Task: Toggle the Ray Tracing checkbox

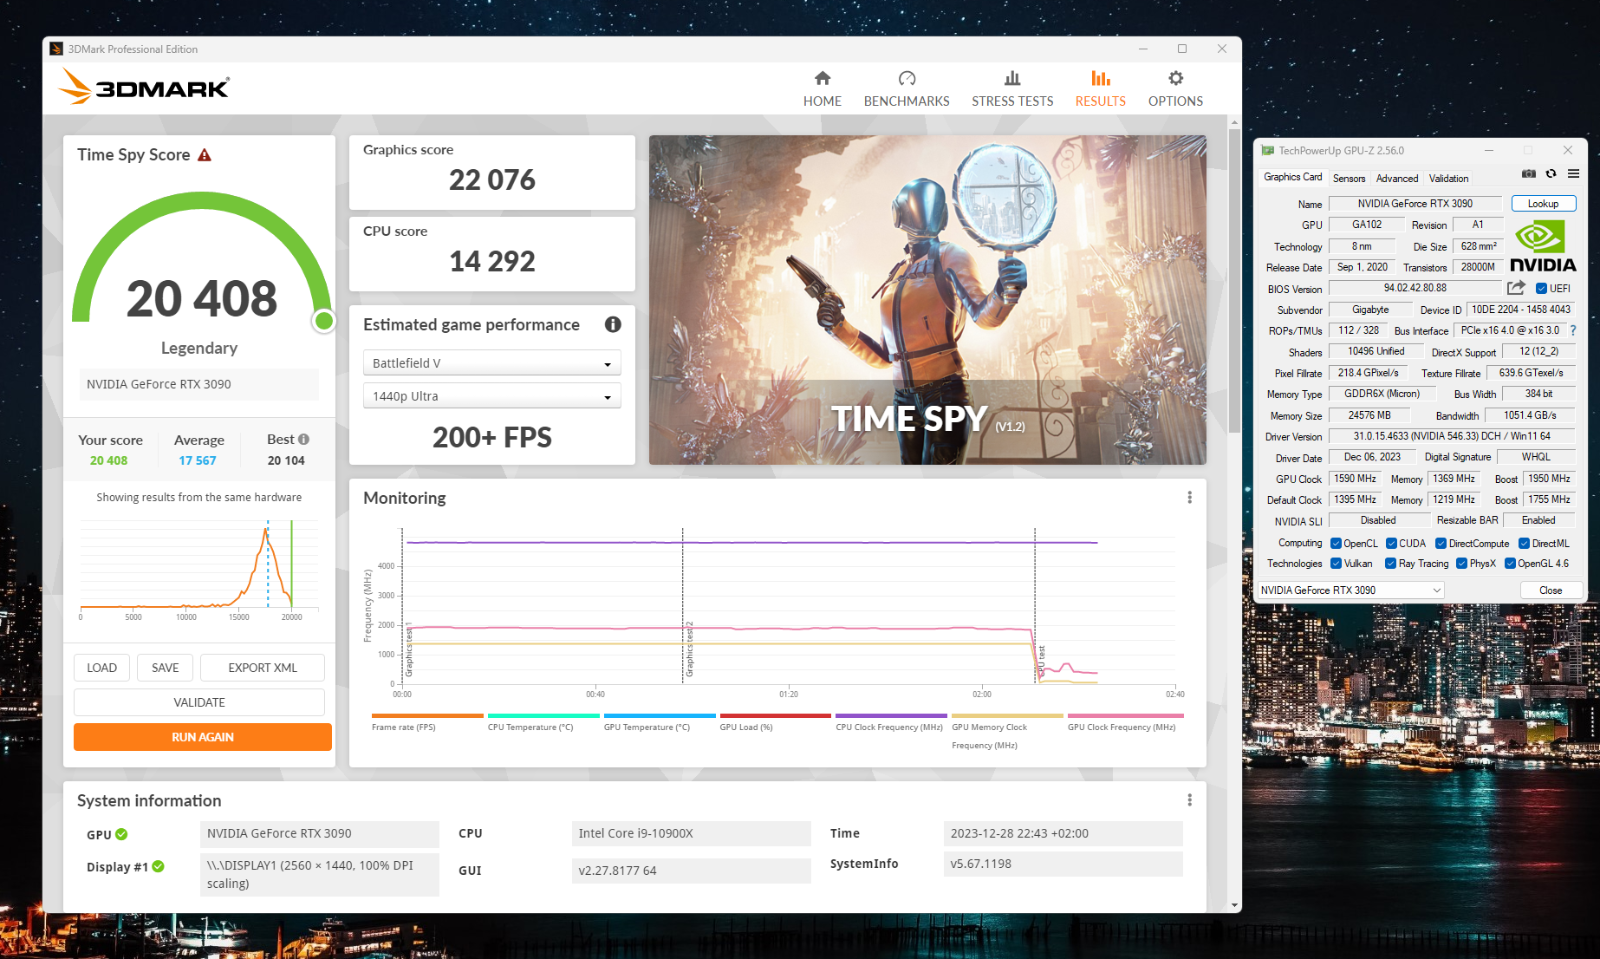Action: coord(1391,564)
